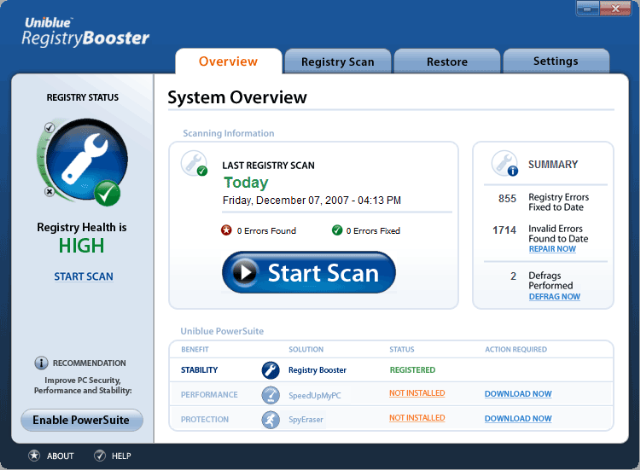The width and height of the screenshot is (640, 470).
Task: Click the '0 Errors Found' text
Action: (266, 231)
